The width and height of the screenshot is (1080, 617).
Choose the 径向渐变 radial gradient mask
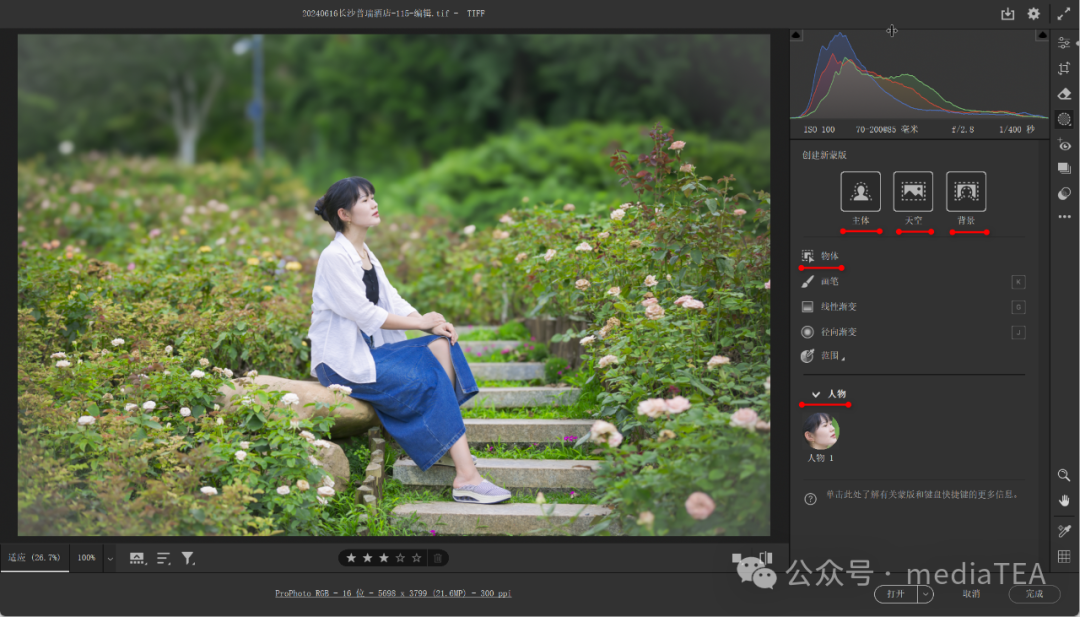pos(829,332)
